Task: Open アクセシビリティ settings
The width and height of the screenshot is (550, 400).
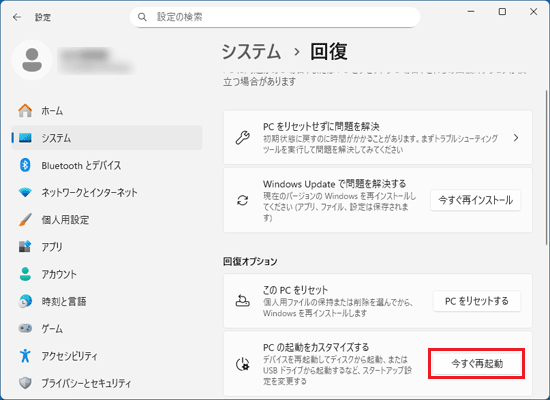Action: pos(107,356)
